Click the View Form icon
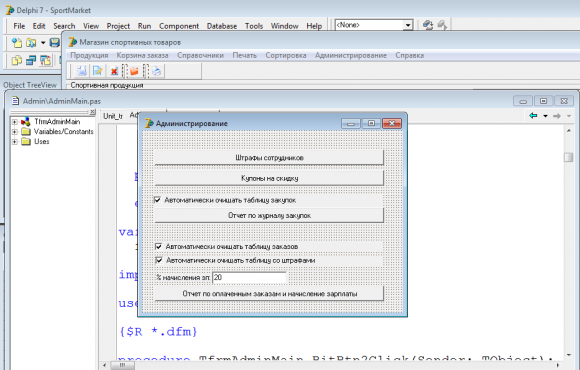This screenshot has width=580, height=370. 31,60
